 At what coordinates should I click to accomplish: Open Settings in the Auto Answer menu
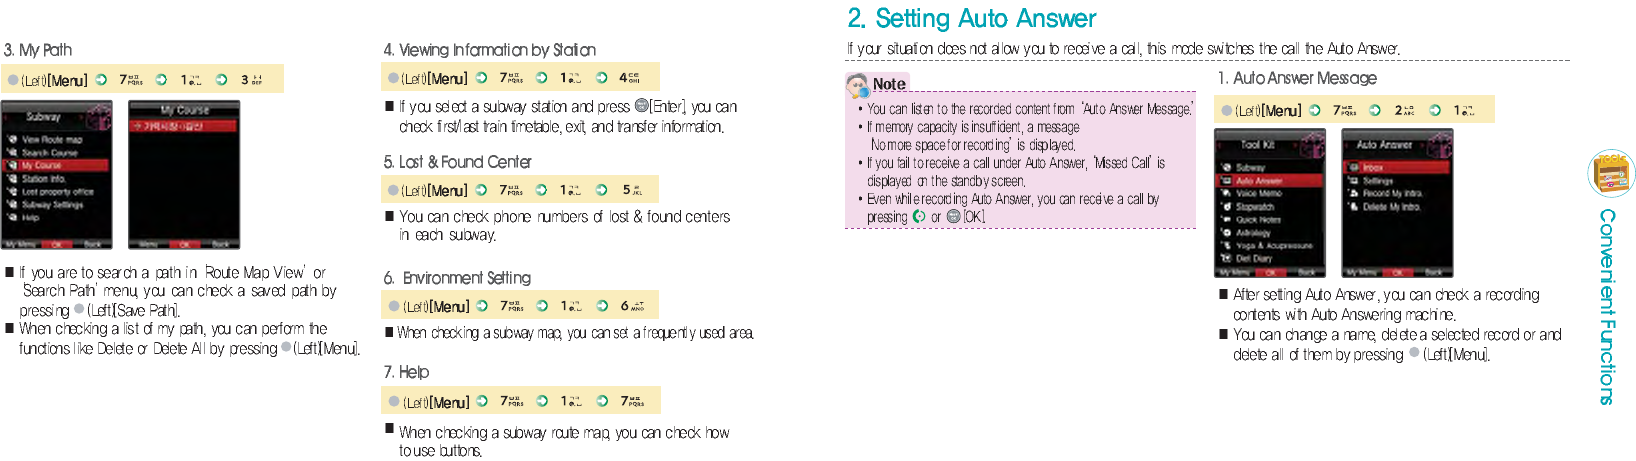pos(1378,181)
